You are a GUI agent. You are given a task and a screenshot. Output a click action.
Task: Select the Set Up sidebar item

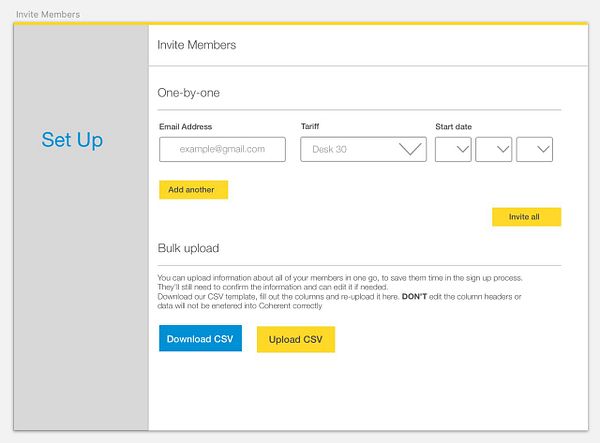point(72,140)
